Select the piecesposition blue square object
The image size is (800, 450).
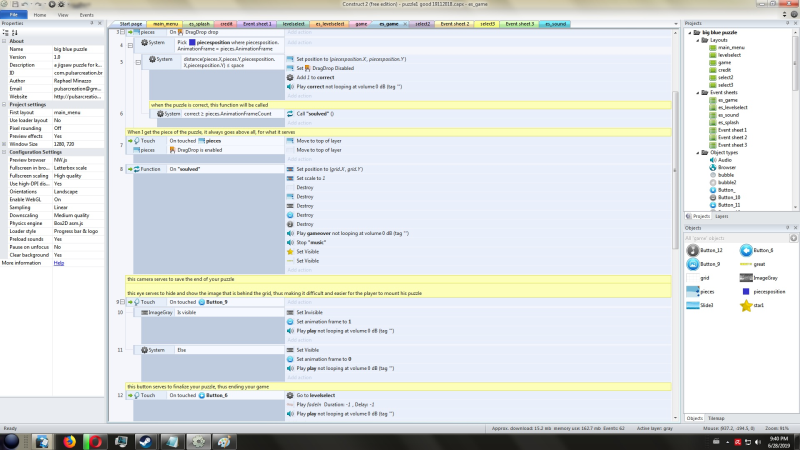coord(746,291)
